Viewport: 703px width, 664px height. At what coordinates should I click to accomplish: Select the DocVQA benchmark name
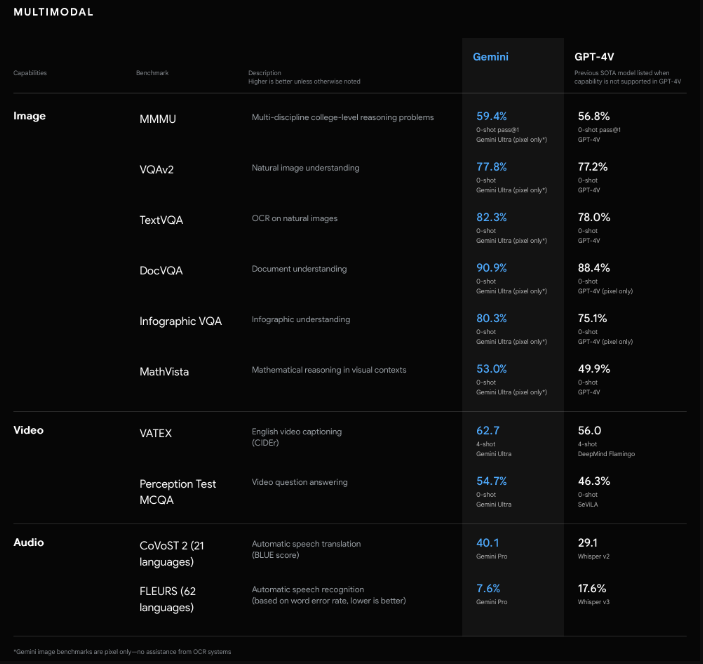pos(161,271)
